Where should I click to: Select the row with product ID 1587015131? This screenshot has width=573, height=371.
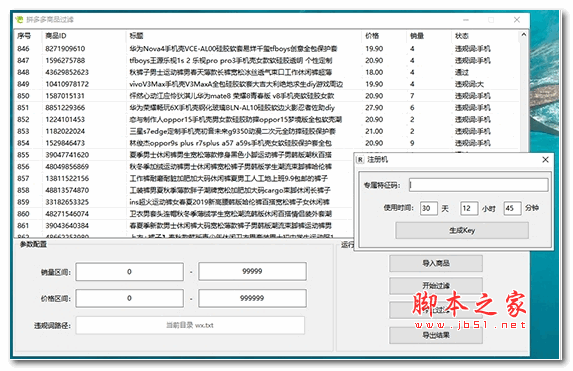tap(267, 96)
